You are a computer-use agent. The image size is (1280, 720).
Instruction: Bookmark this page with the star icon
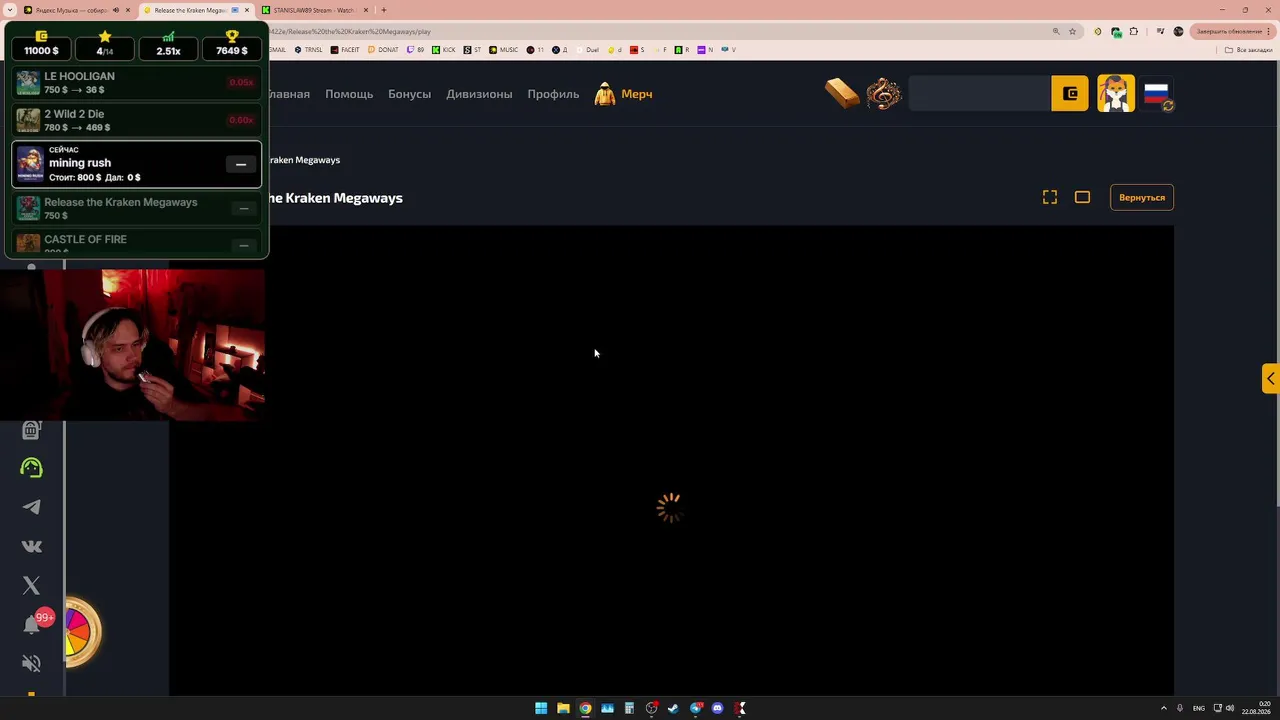(1072, 31)
